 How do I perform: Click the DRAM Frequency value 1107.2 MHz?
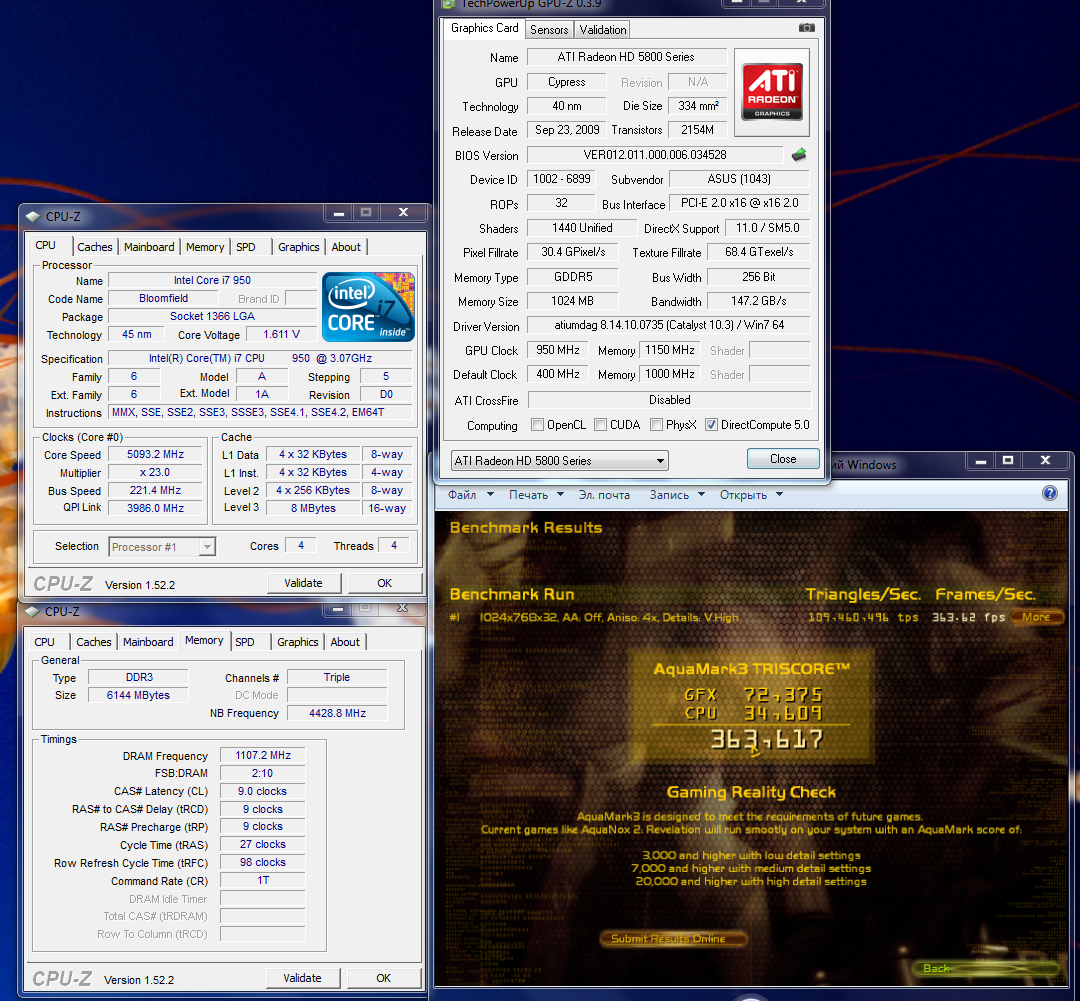(x=263, y=756)
